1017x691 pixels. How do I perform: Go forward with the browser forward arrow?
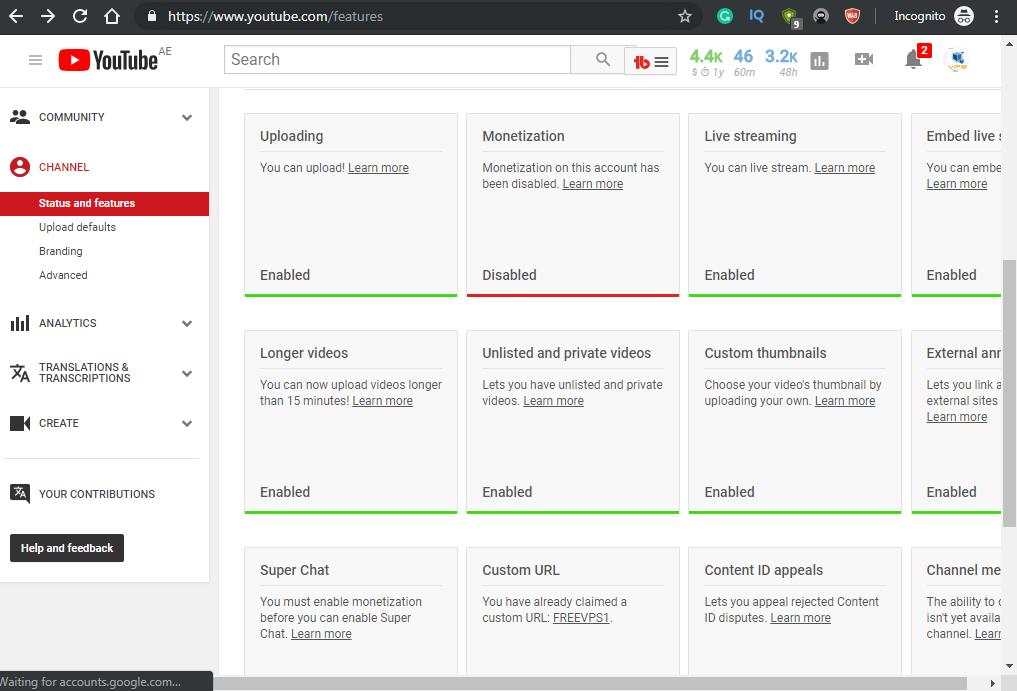pos(48,16)
